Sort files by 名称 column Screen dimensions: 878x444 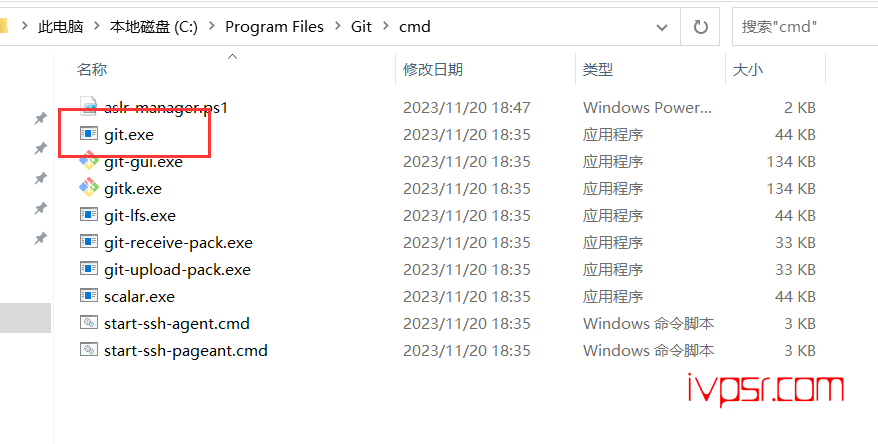click(x=92, y=69)
